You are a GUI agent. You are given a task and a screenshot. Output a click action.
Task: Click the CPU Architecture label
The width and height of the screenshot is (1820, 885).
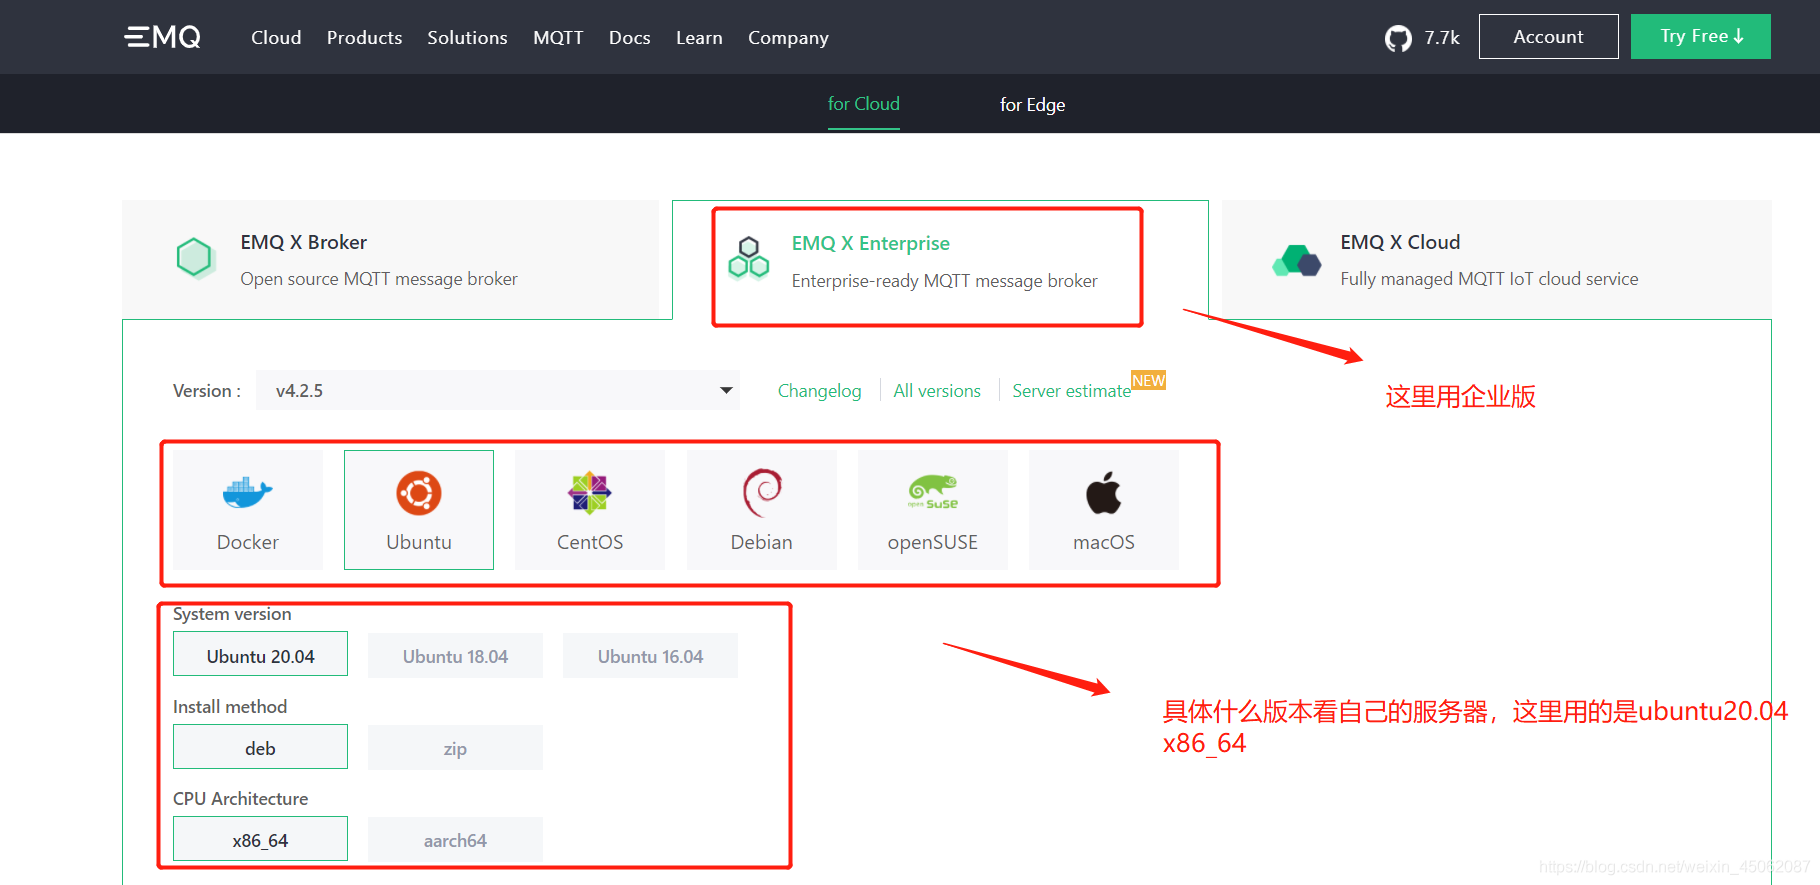coord(240,799)
